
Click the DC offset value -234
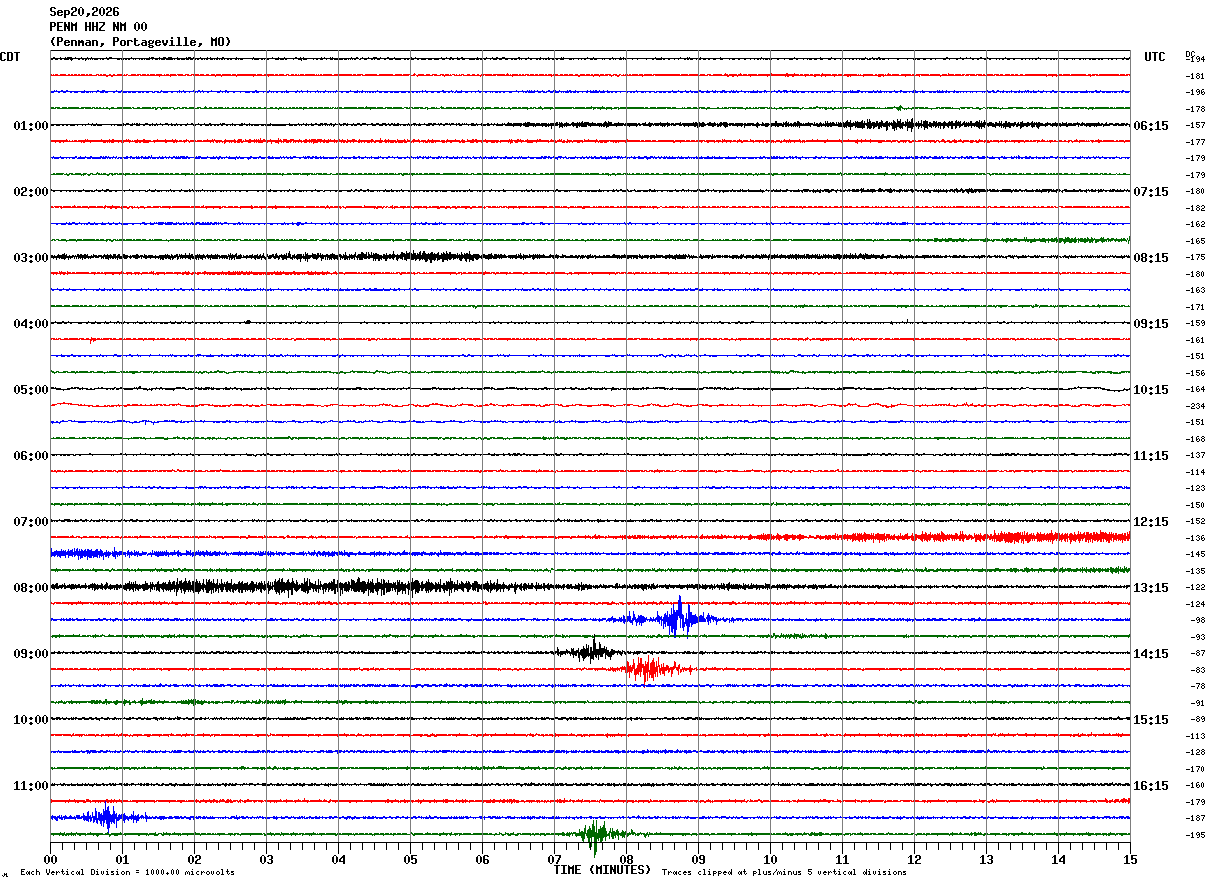pyautogui.click(x=1195, y=406)
